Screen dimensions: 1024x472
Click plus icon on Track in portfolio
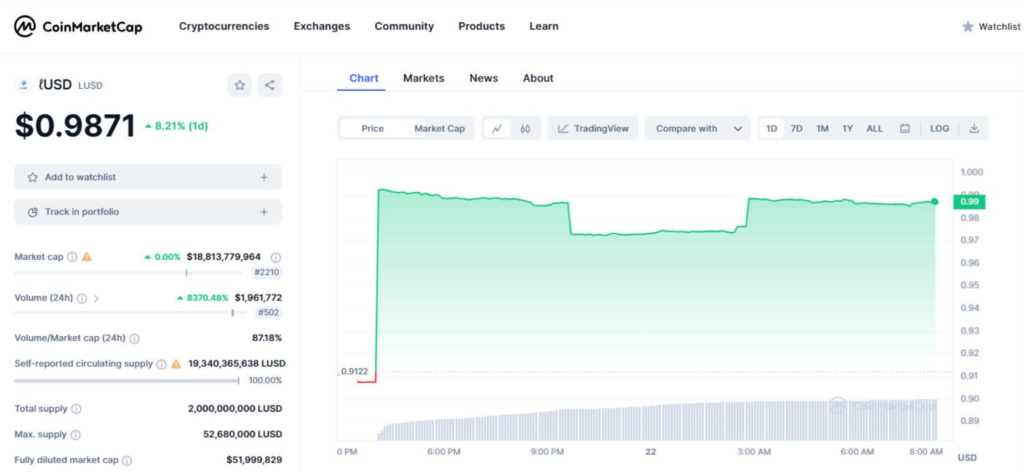264,212
